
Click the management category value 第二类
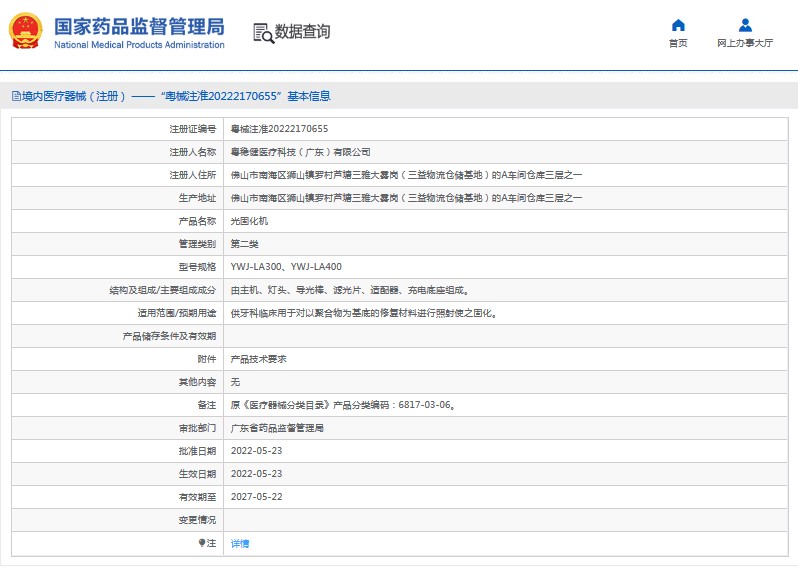245,244
